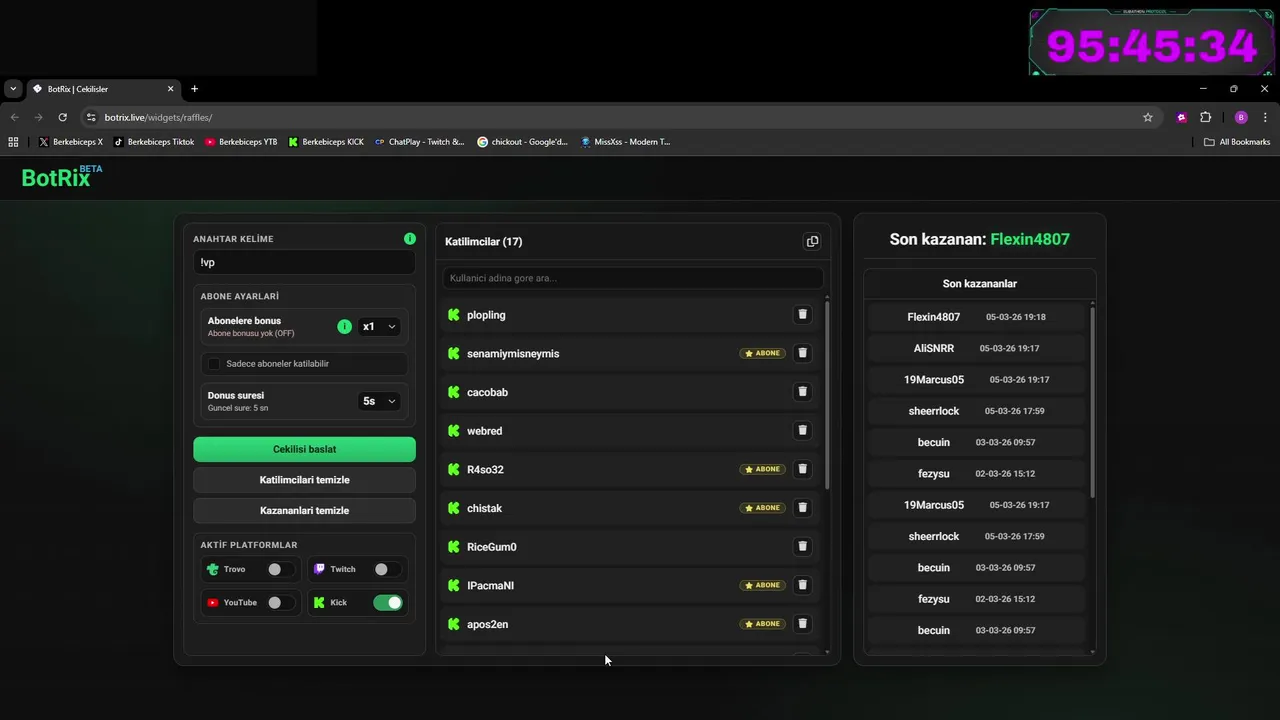Click the participants list scrollbar
This screenshot has height=720, width=1280.
point(827,393)
